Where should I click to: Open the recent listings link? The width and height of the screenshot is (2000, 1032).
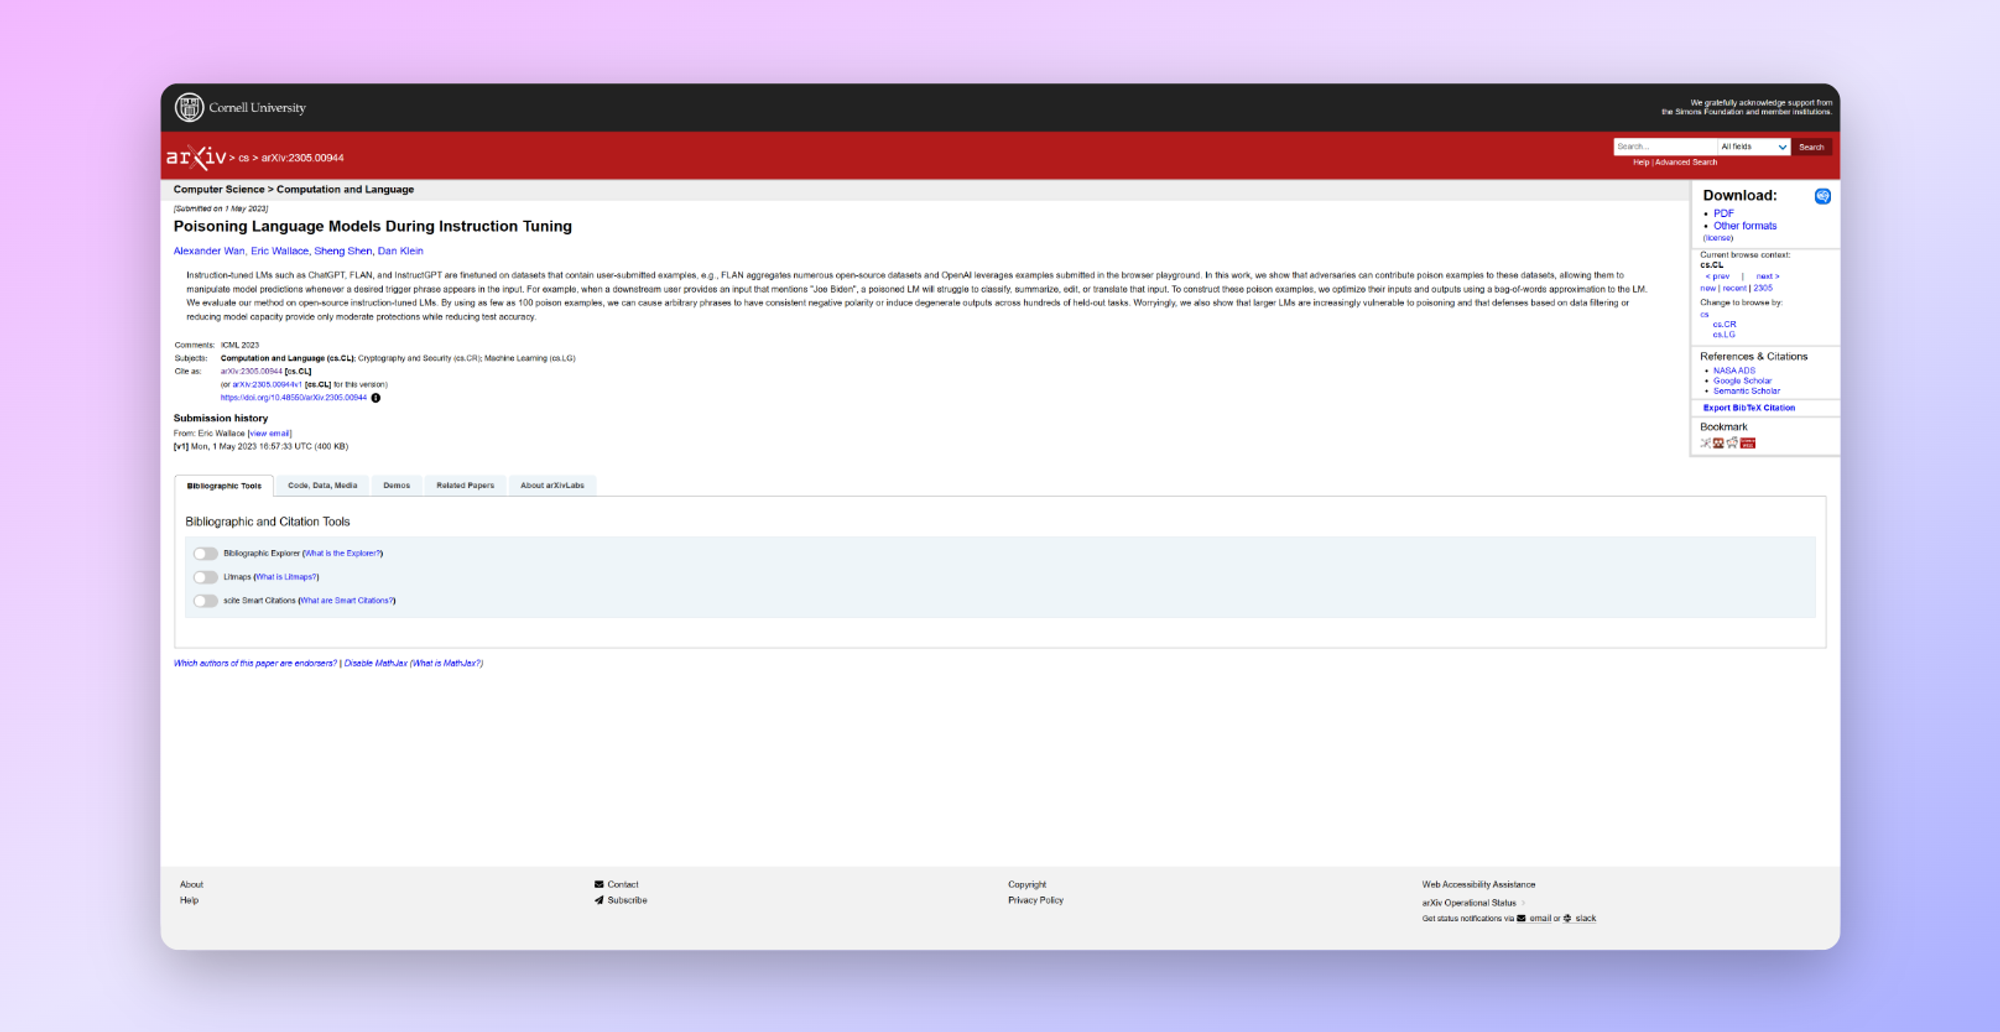coord(1734,288)
